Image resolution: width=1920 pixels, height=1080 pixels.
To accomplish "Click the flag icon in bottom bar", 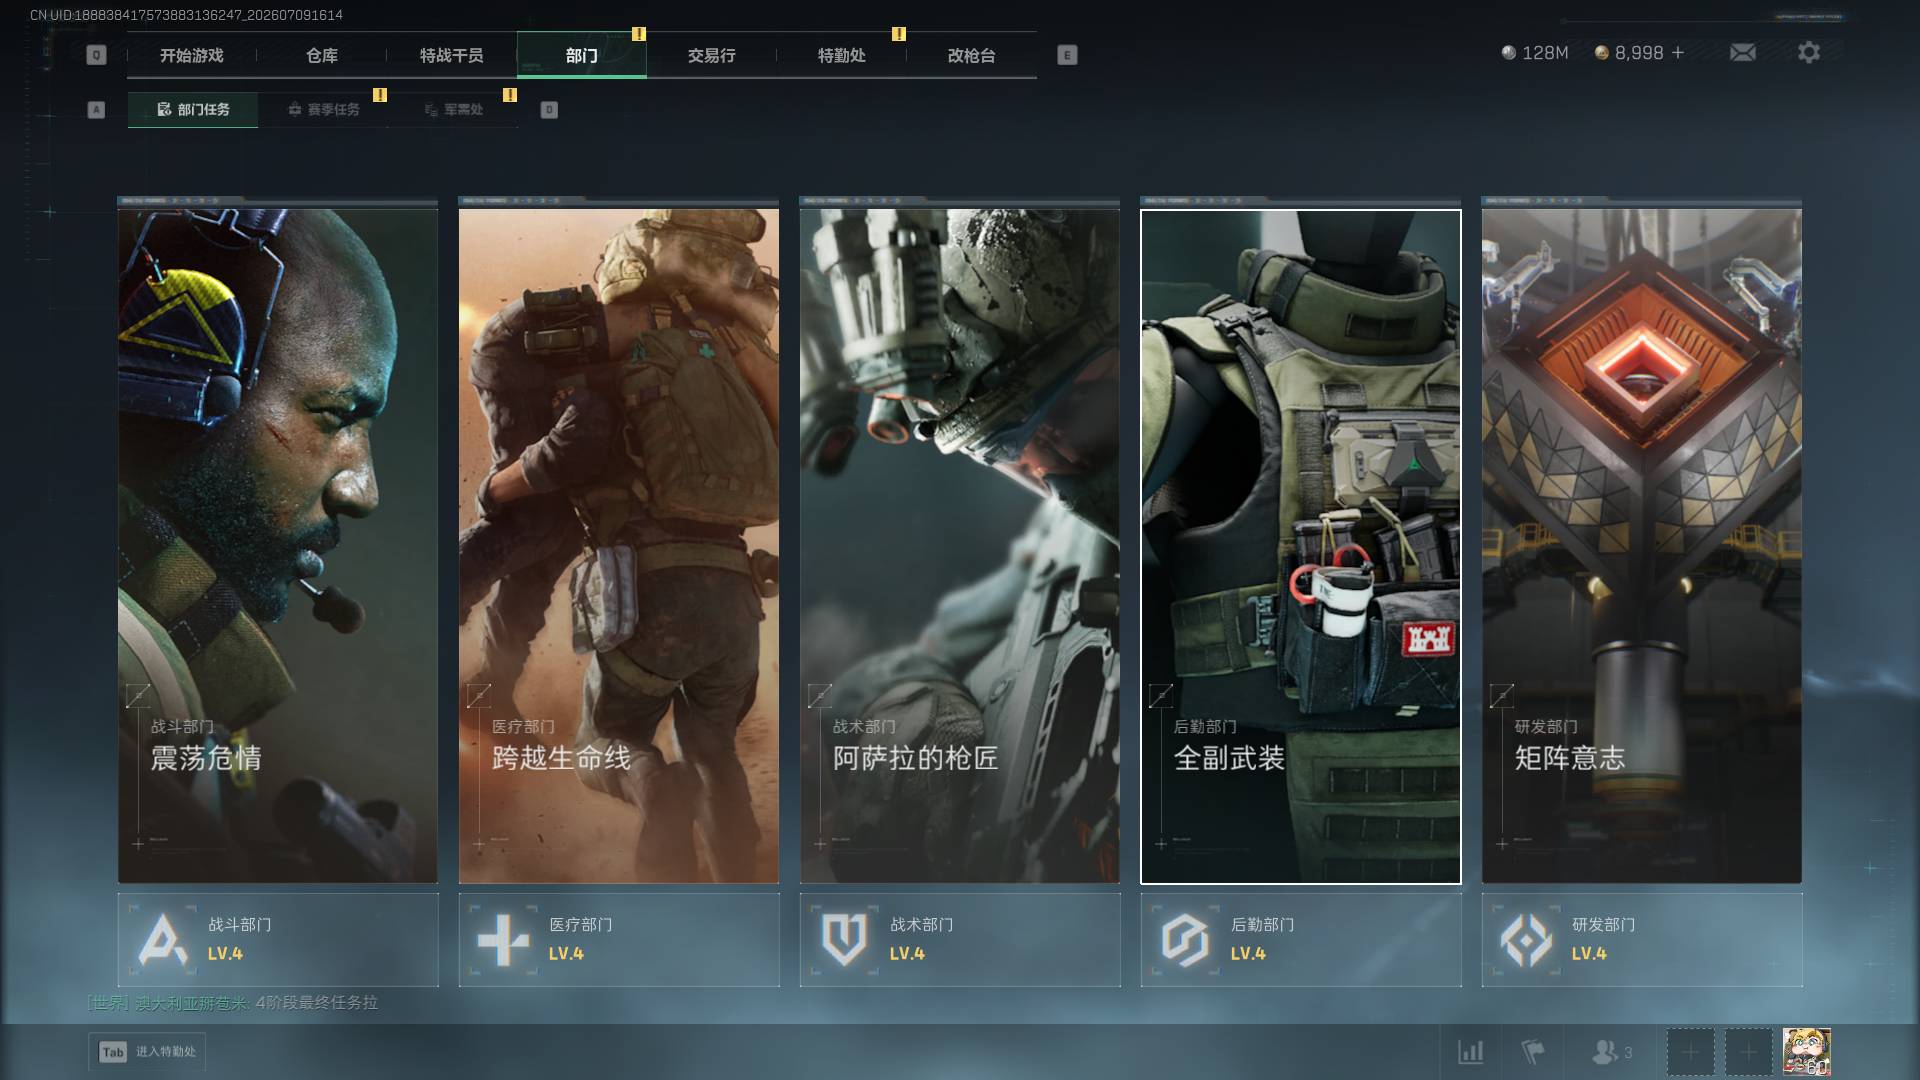I will [1532, 1051].
